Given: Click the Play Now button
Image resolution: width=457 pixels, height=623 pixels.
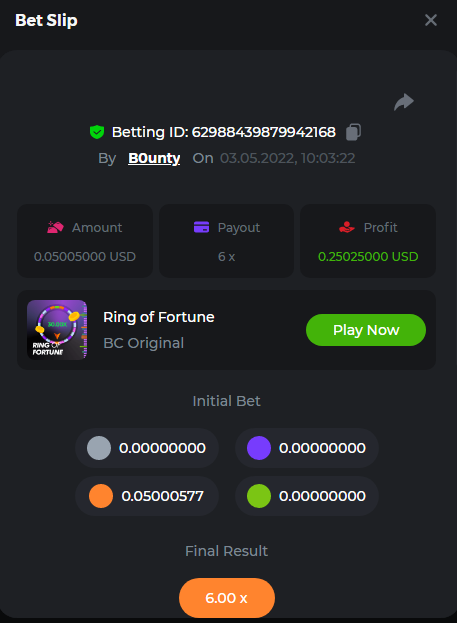Looking at the screenshot, I should 366,330.
